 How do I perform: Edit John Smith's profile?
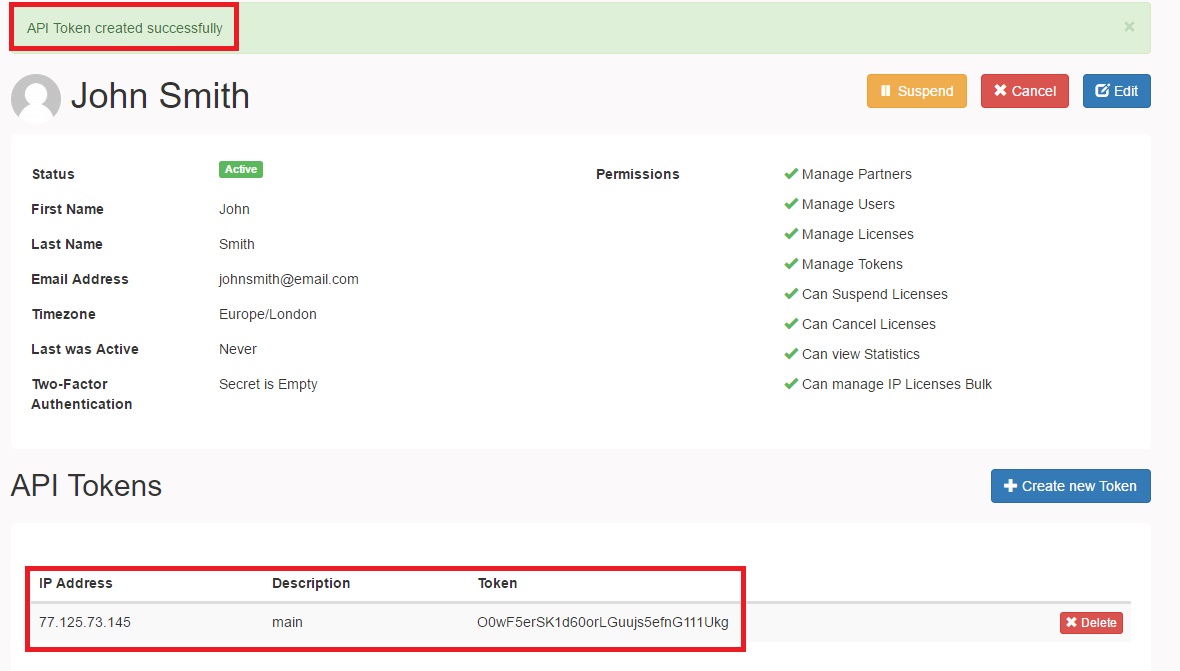click(1117, 91)
